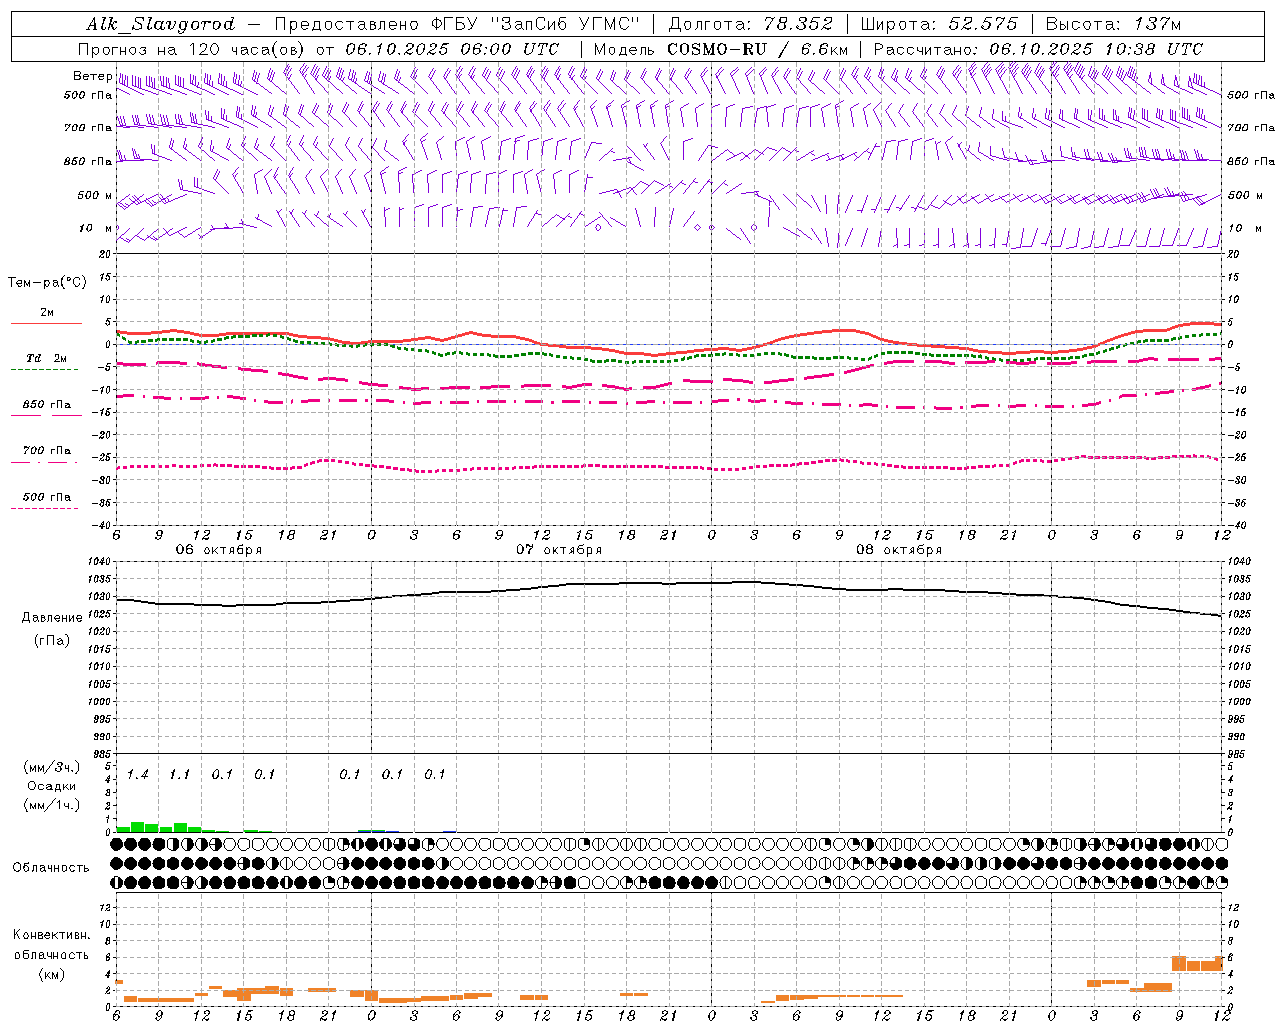Click the 700 гПа temperature legend label
This screenshot has height=1024, width=1280.
(47, 451)
